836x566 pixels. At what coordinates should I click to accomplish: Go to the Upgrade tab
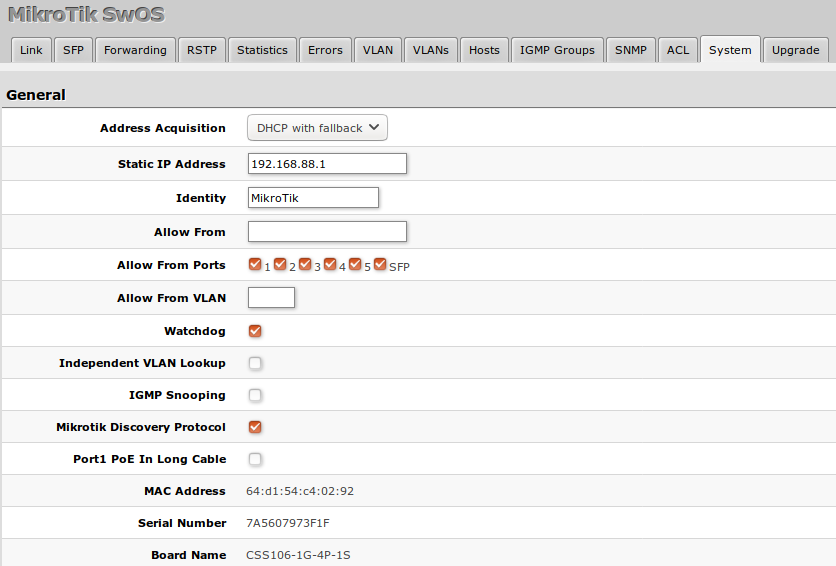795,50
